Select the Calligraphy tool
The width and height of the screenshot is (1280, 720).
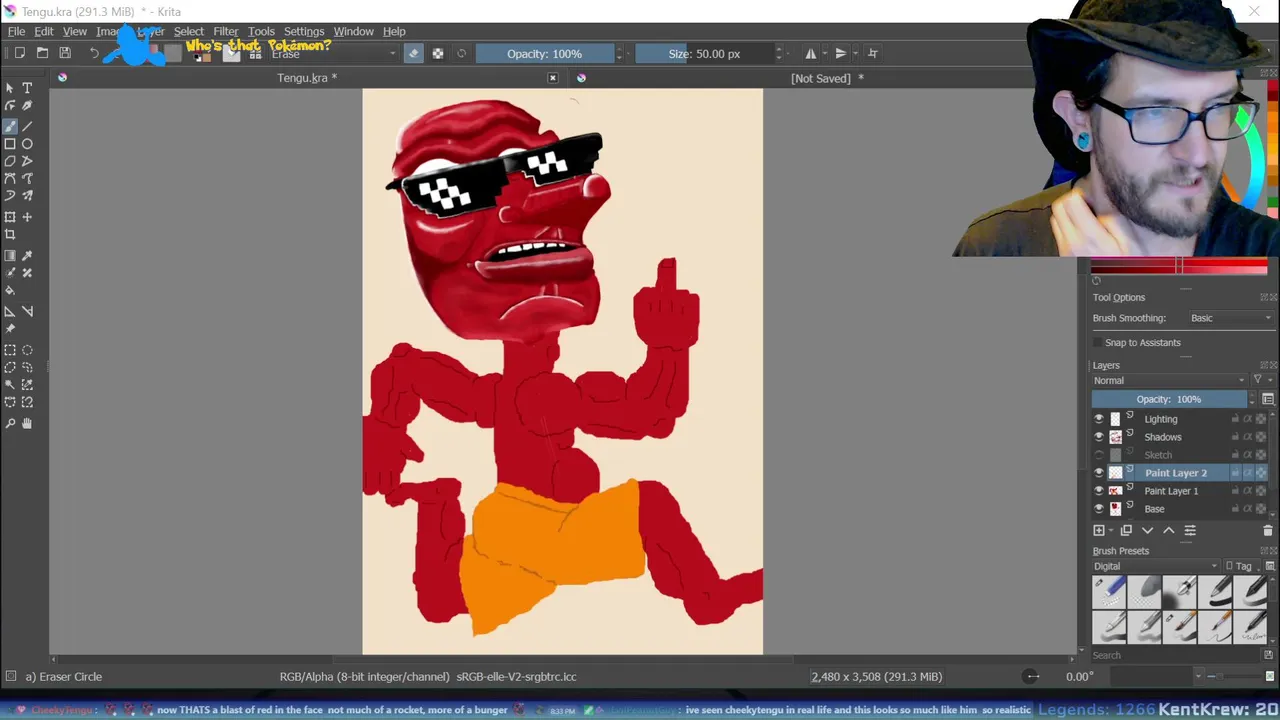click(x=27, y=106)
